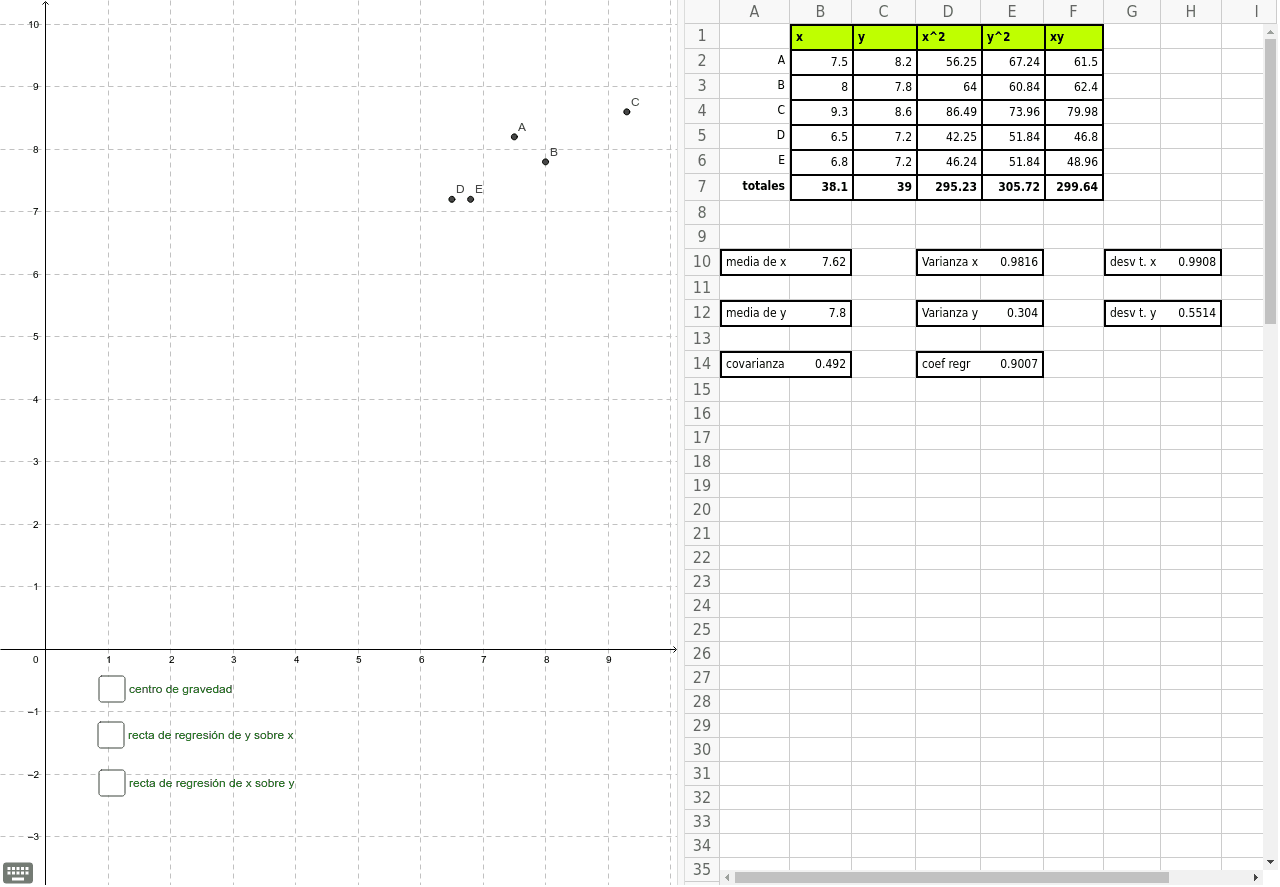The image size is (1280, 887).
Task: Open the virtual keyboard icon
Action: [x=18, y=872]
